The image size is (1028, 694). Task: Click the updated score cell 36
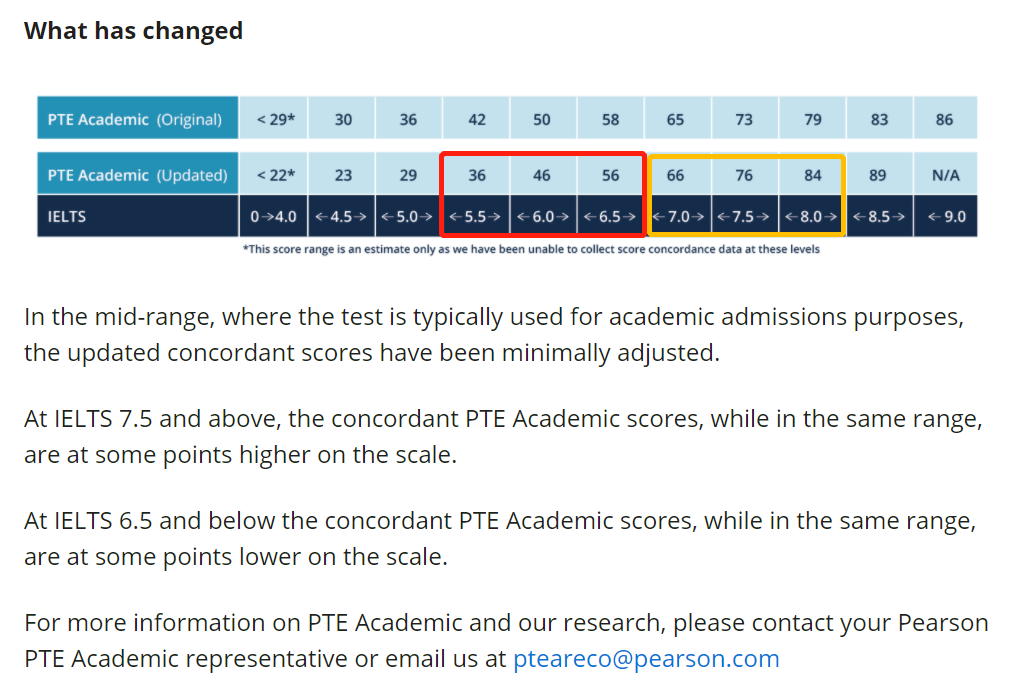point(477,175)
